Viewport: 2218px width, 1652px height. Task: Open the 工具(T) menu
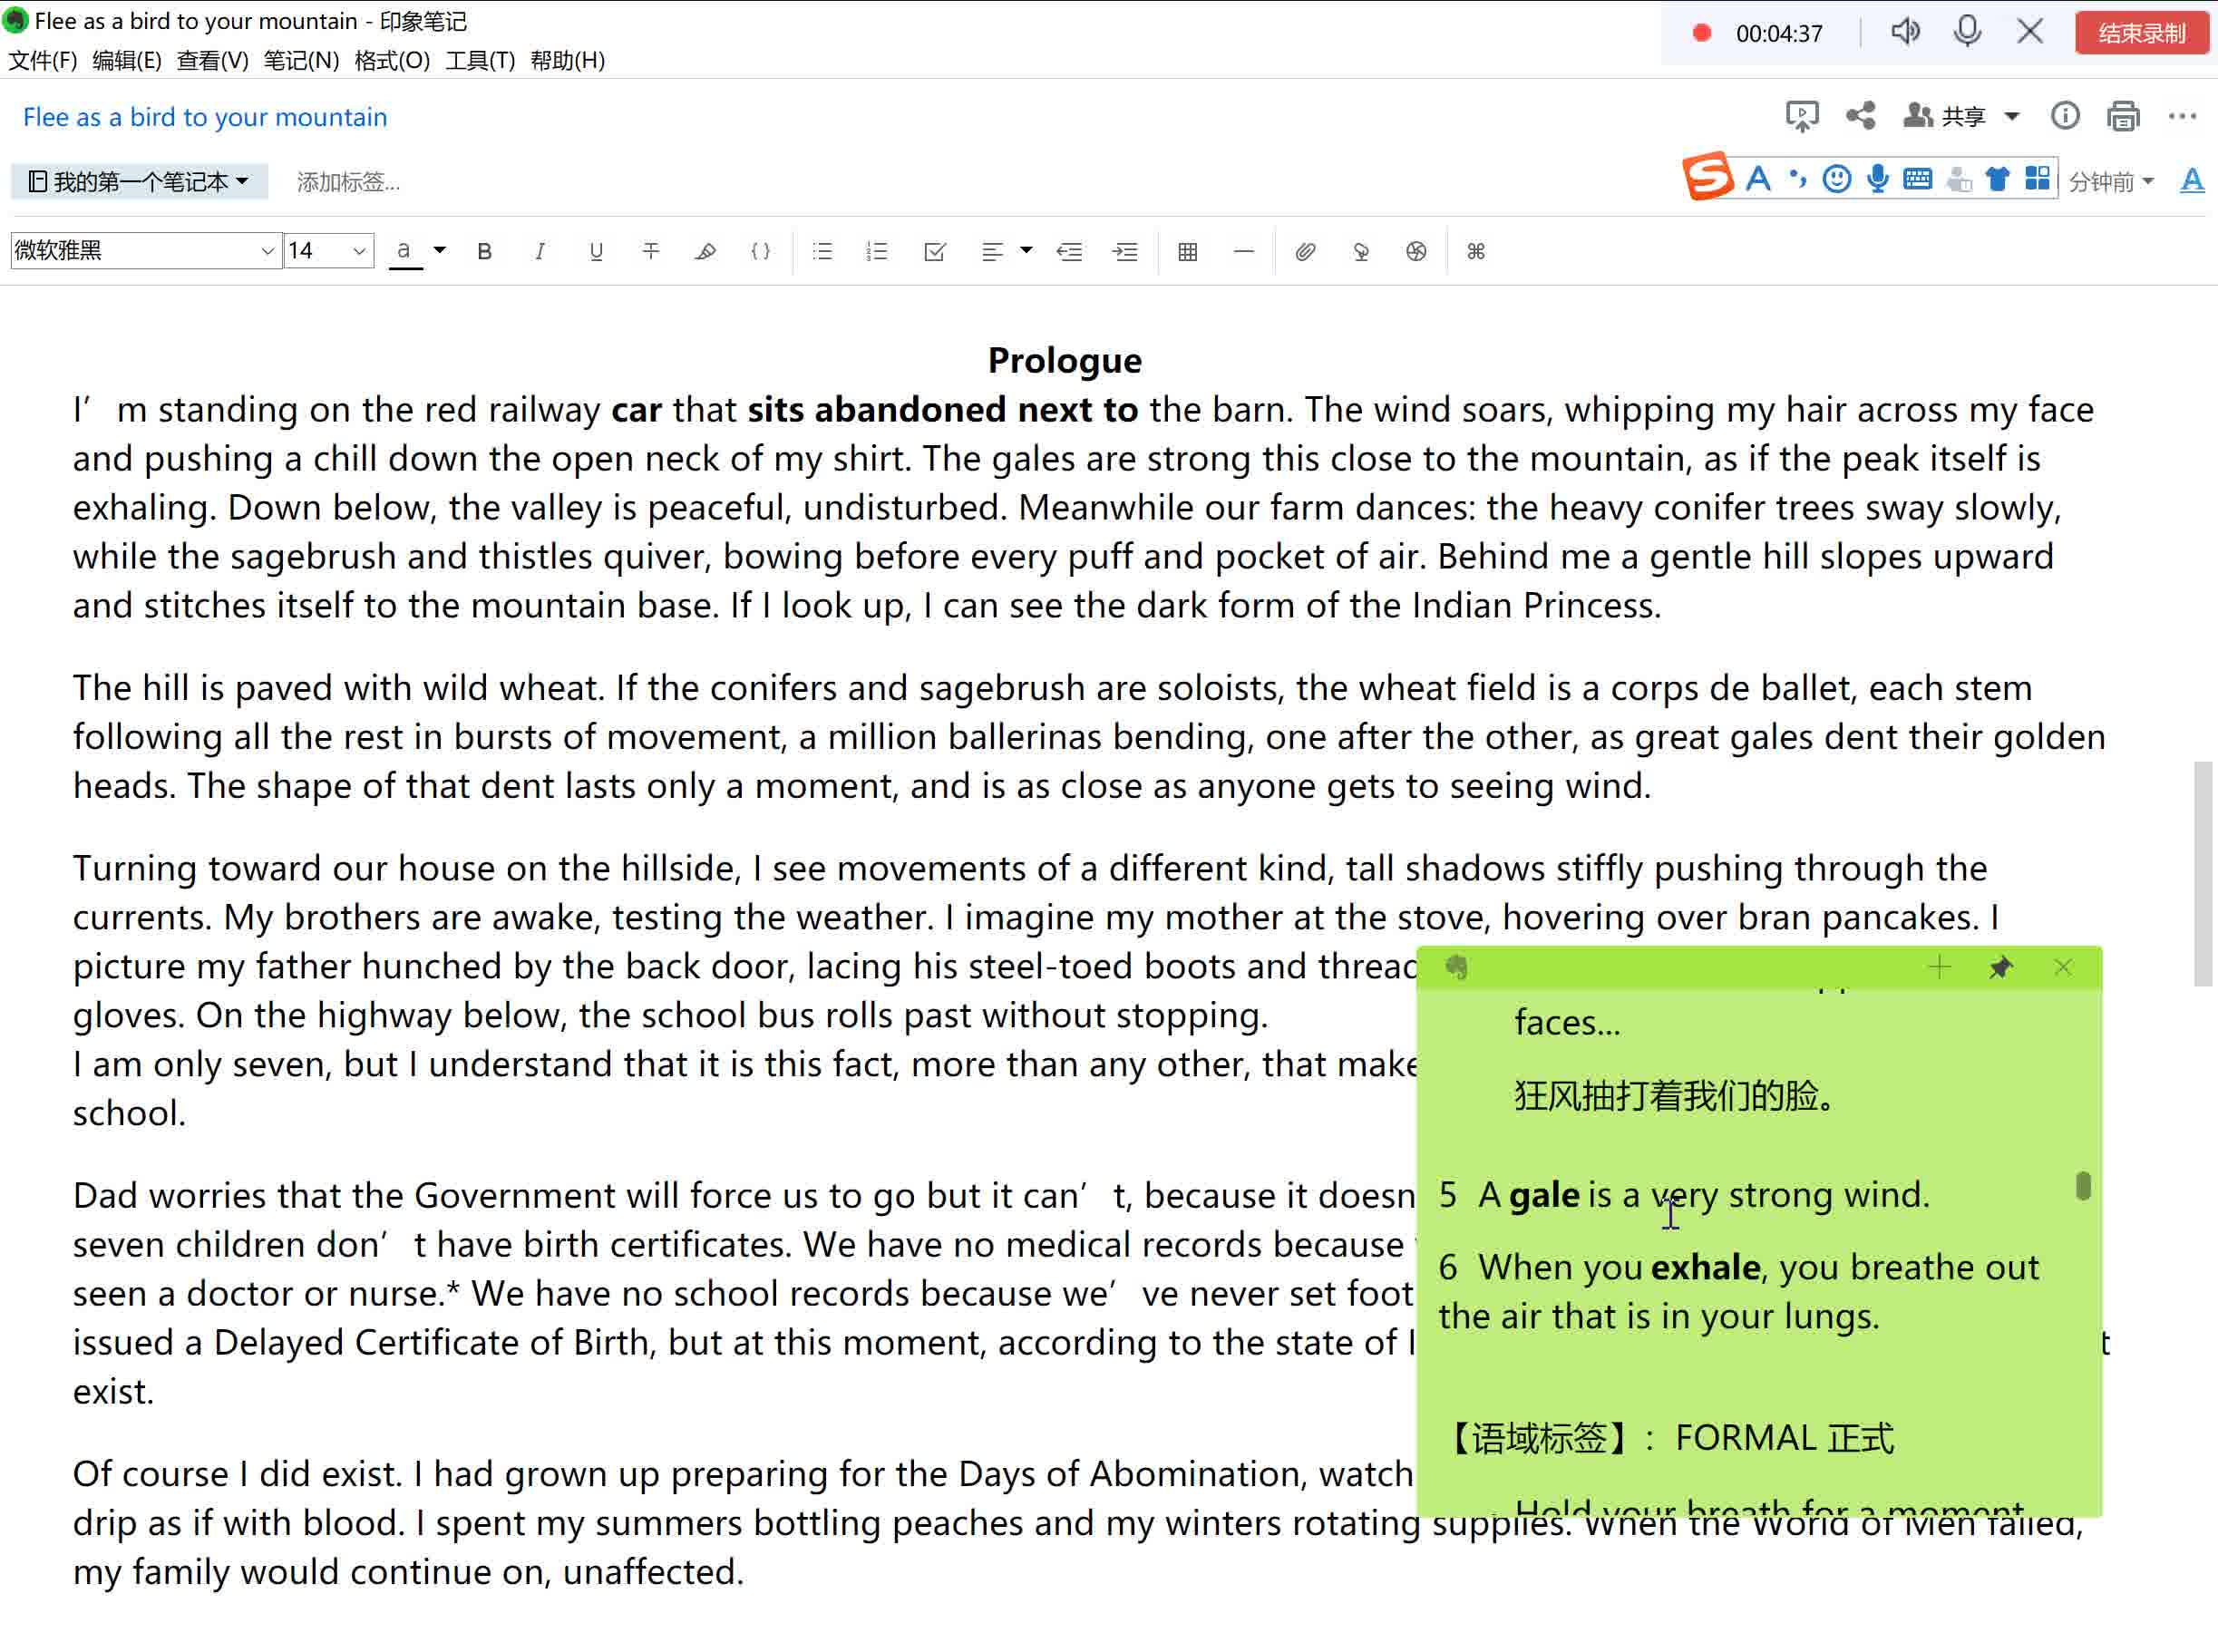[x=480, y=60]
